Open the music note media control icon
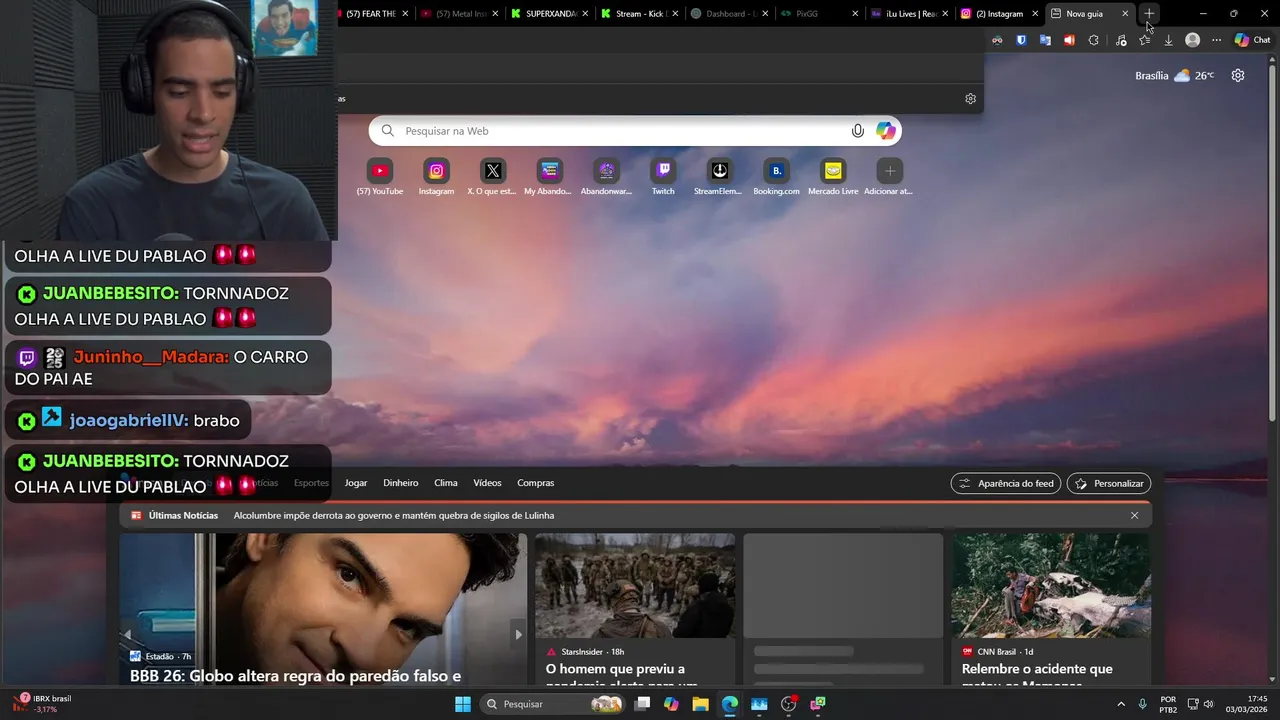Screen dimensions: 1280x720 tap(1120, 40)
